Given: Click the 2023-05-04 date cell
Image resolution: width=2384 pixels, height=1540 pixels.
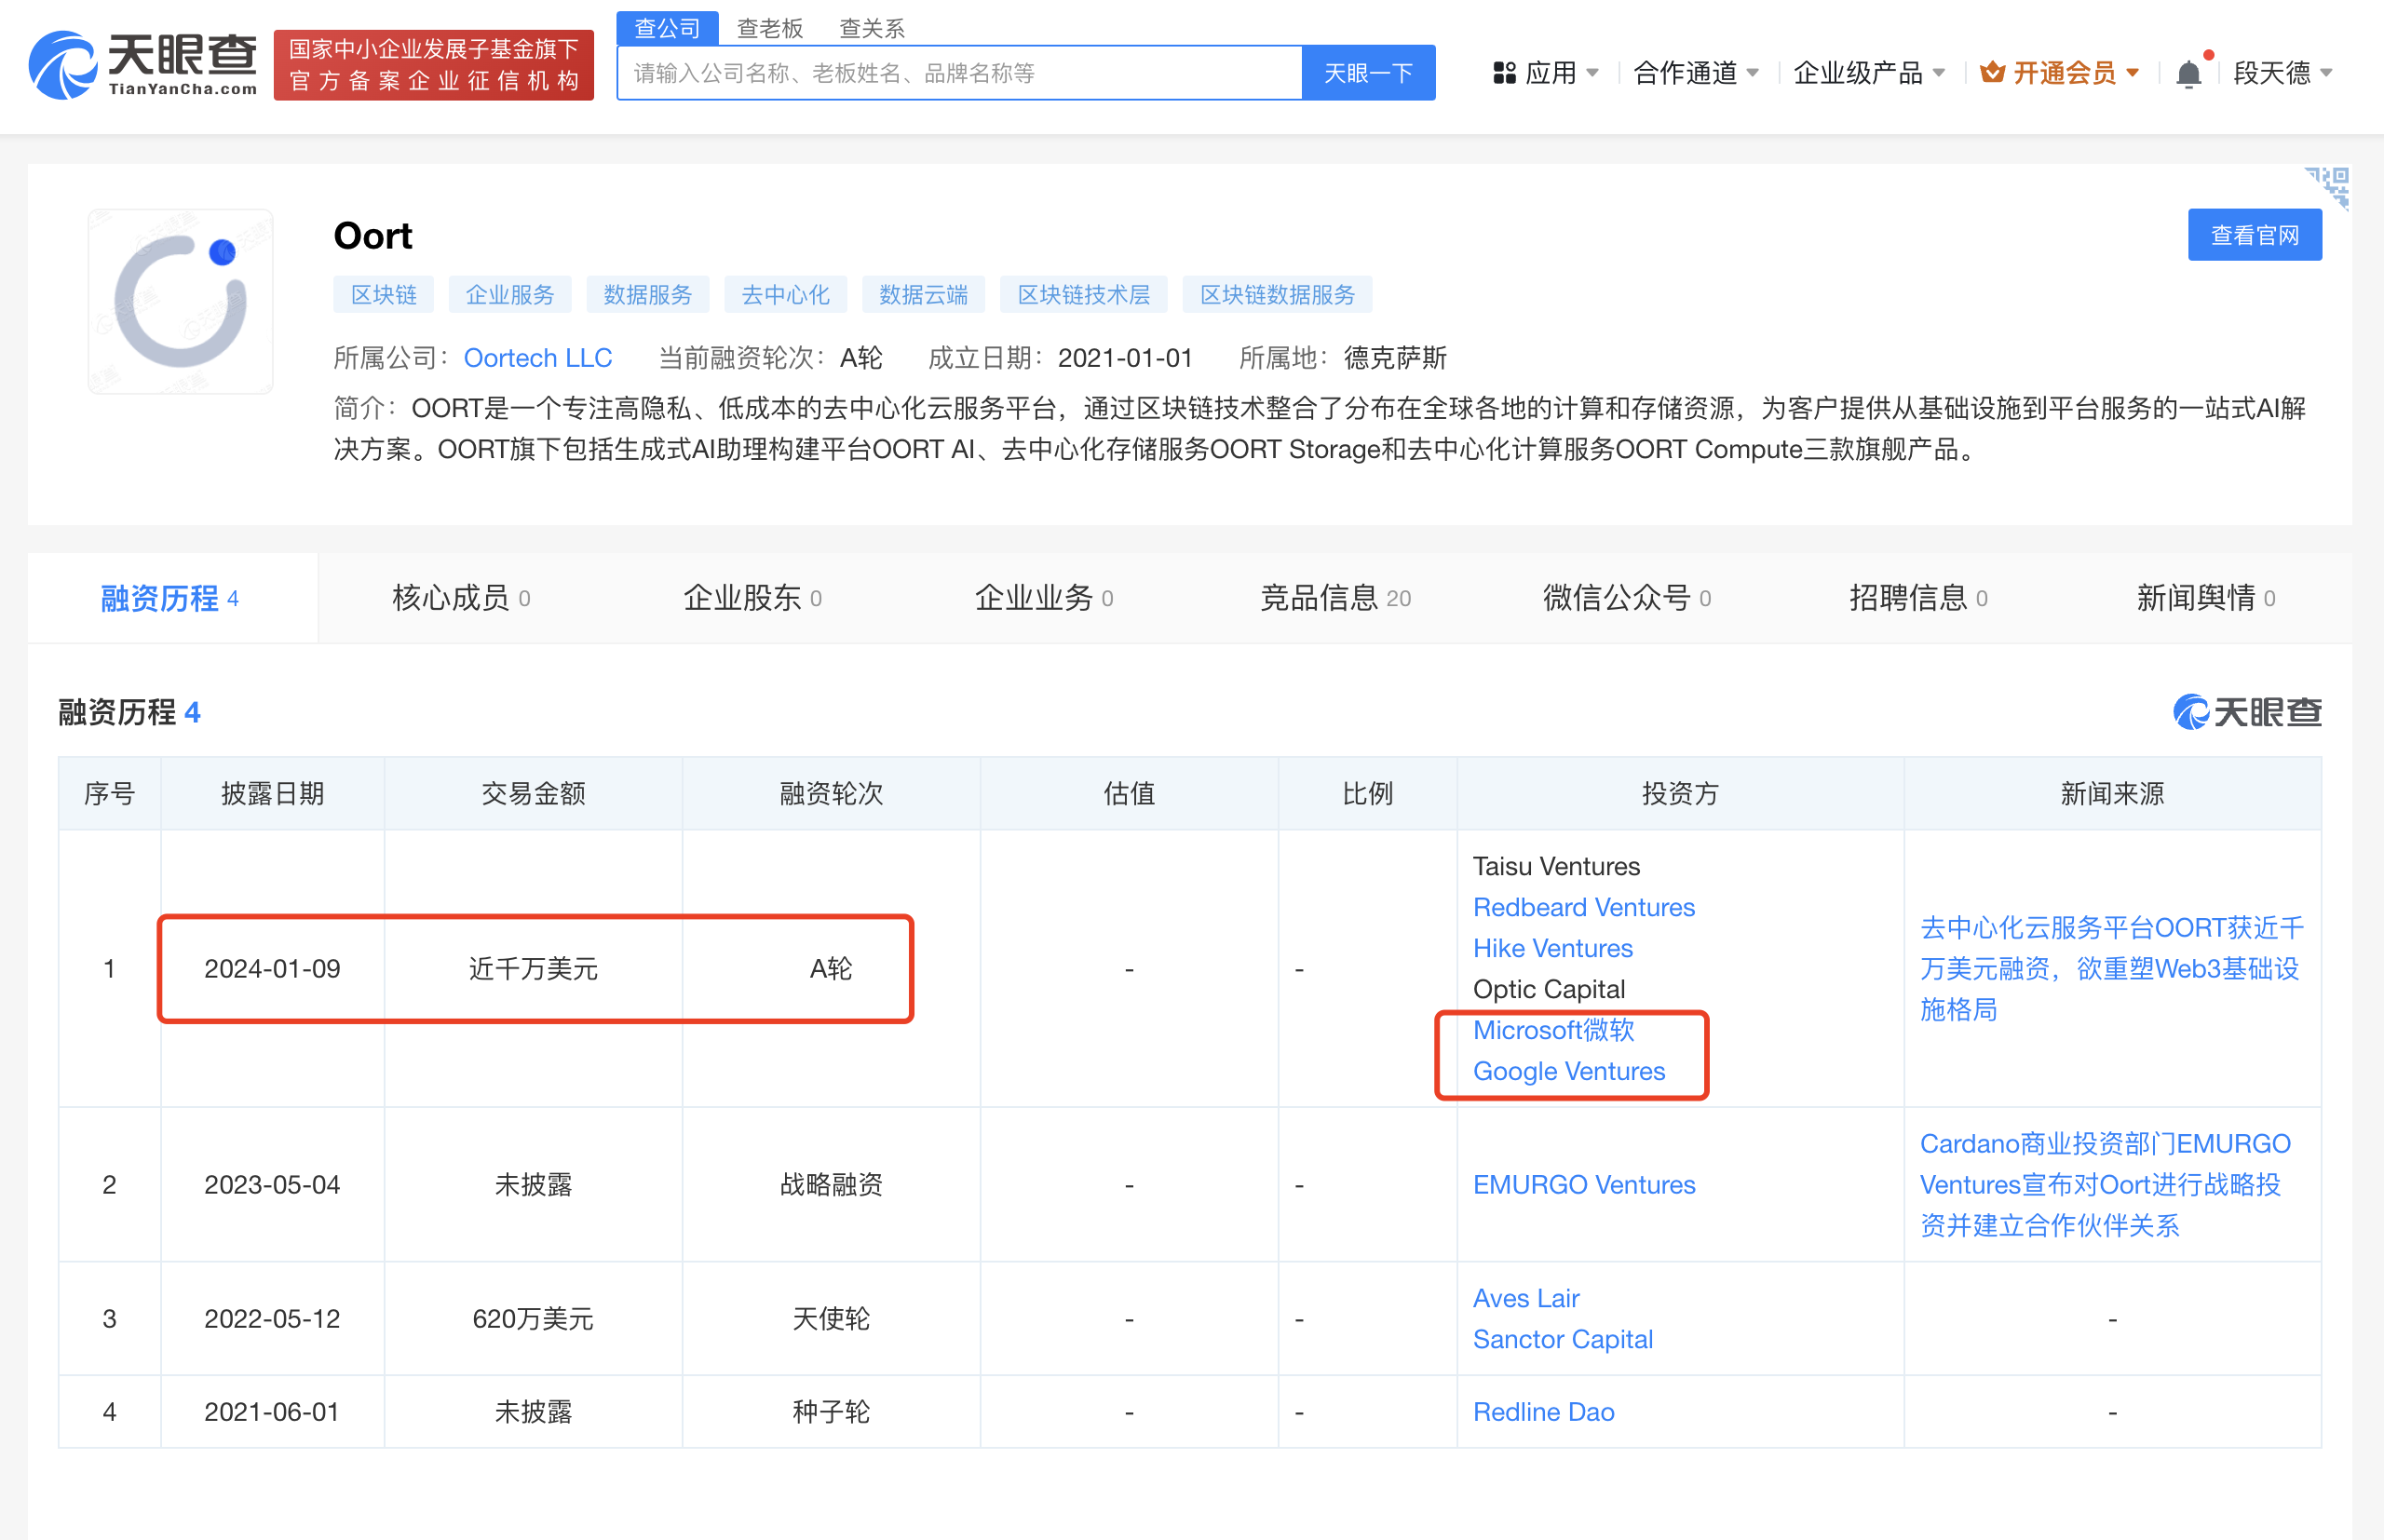Looking at the screenshot, I should pos(272,1185).
